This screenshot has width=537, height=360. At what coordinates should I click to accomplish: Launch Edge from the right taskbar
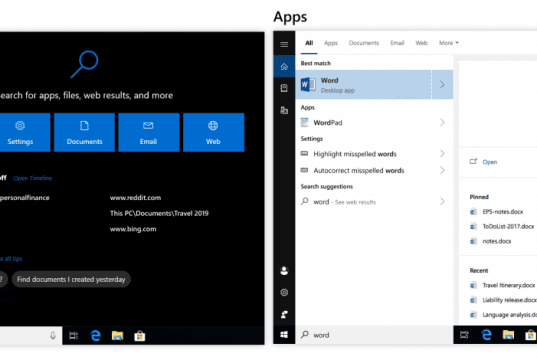486,335
